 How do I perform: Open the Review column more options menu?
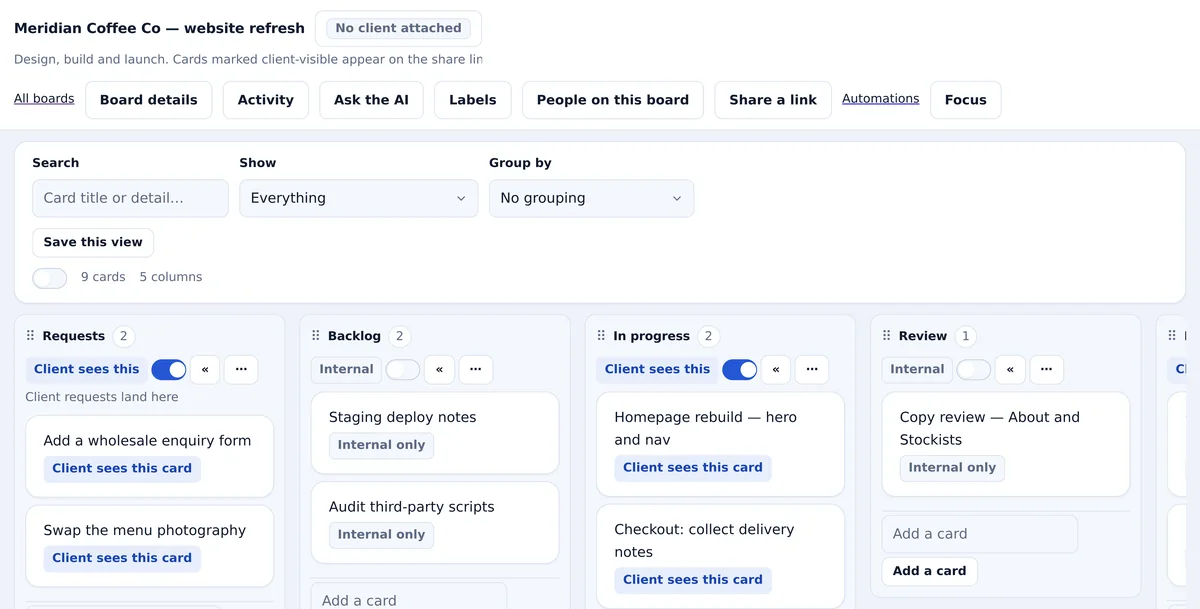[1046, 369]
